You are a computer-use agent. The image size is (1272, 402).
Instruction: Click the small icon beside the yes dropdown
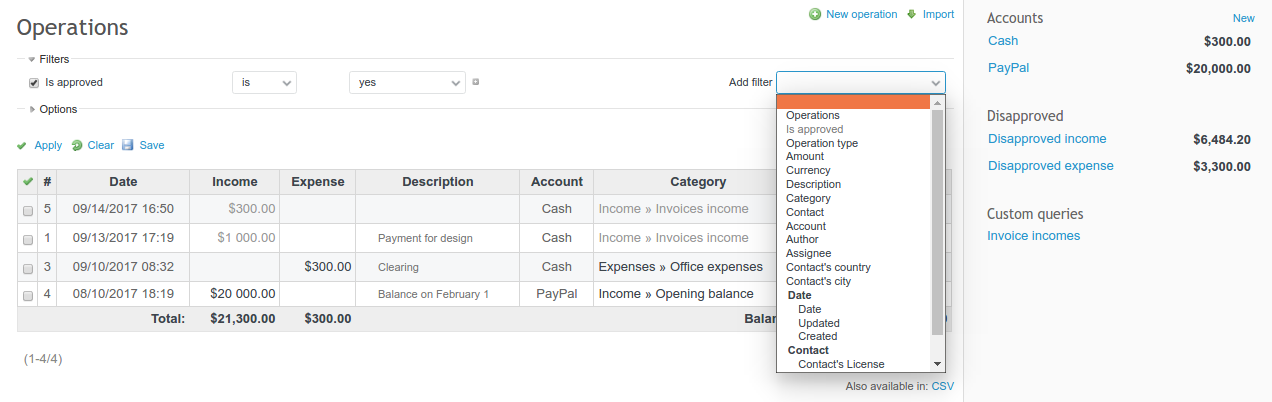coord(476,82)
